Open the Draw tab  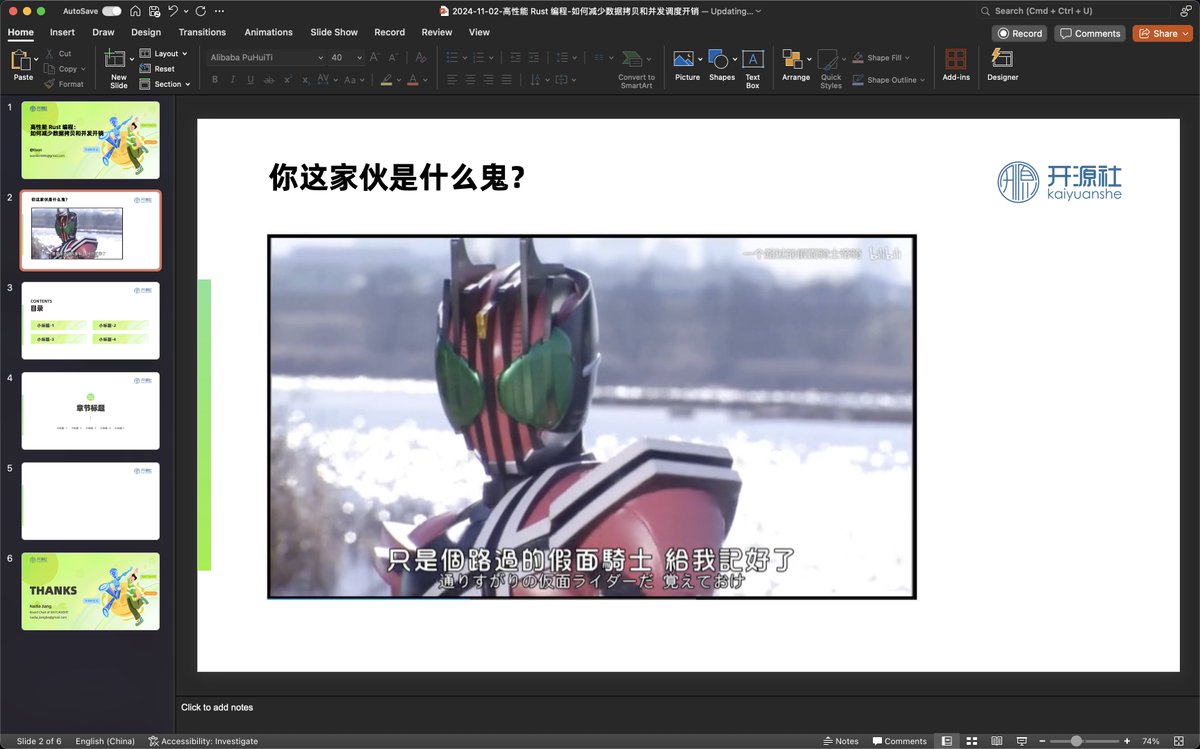pos(103,32)
